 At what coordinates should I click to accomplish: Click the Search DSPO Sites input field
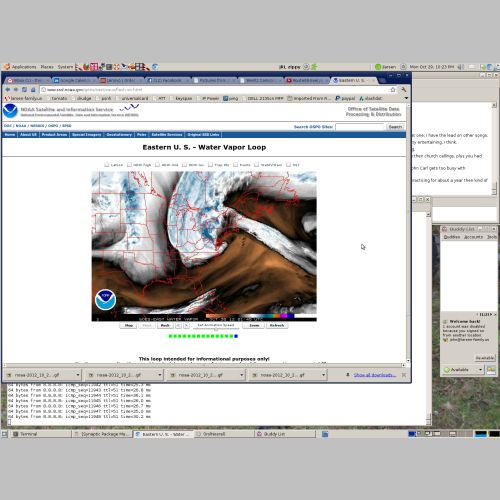point(360,127)
